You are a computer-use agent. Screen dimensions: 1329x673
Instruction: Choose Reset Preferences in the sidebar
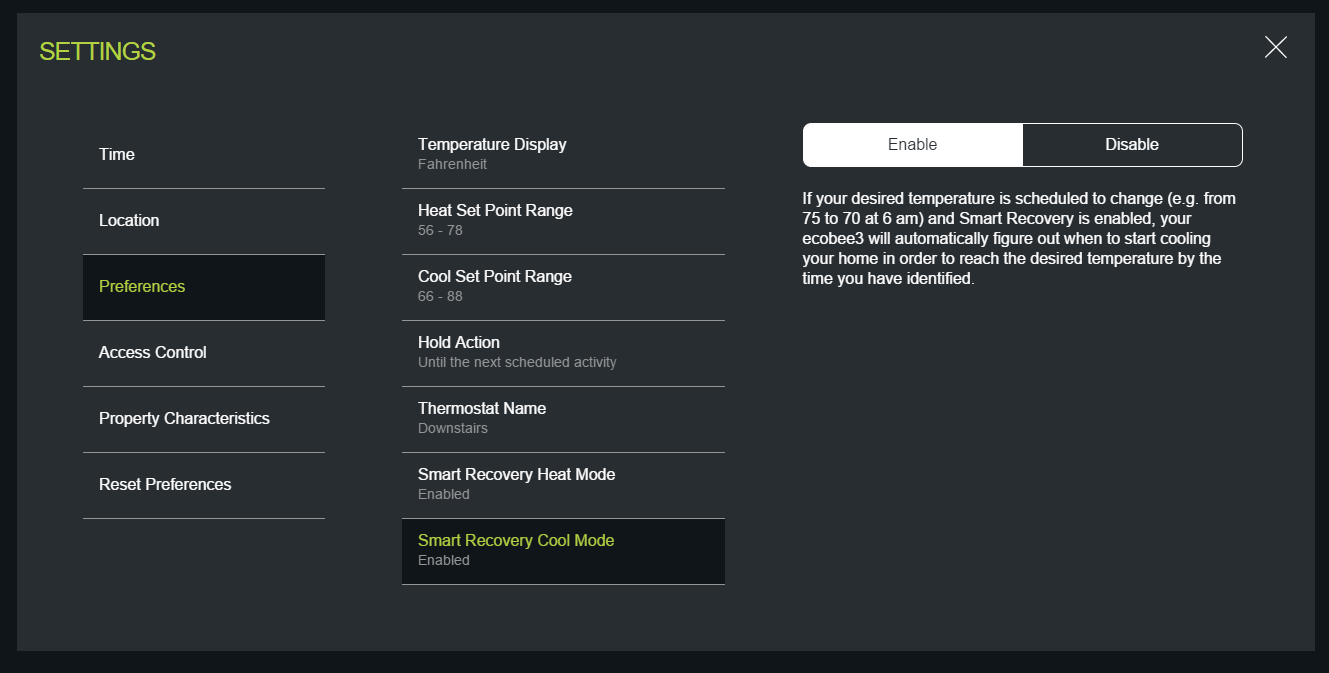(x=203, y=485)
